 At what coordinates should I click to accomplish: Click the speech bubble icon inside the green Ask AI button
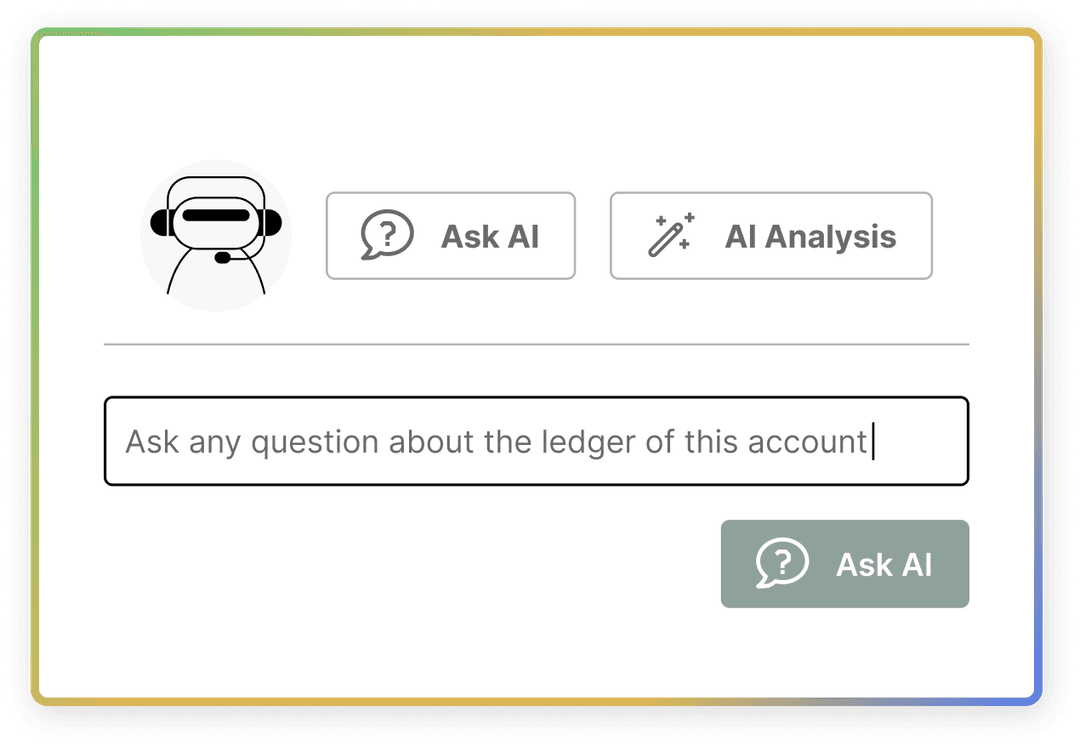[785, 564]
